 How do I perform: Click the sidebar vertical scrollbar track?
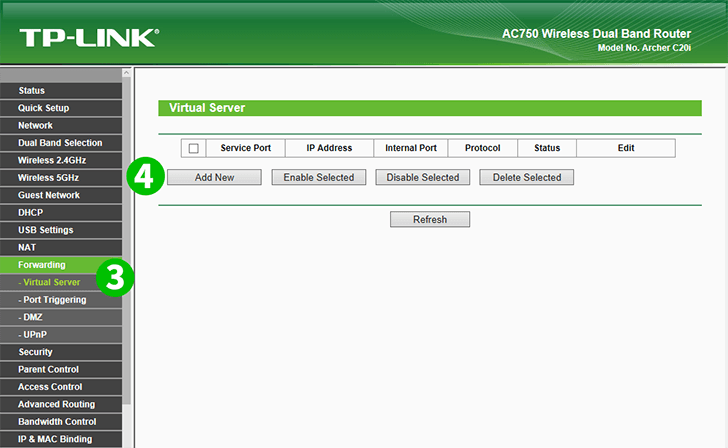pyautogui.click(x=126, y=425)
